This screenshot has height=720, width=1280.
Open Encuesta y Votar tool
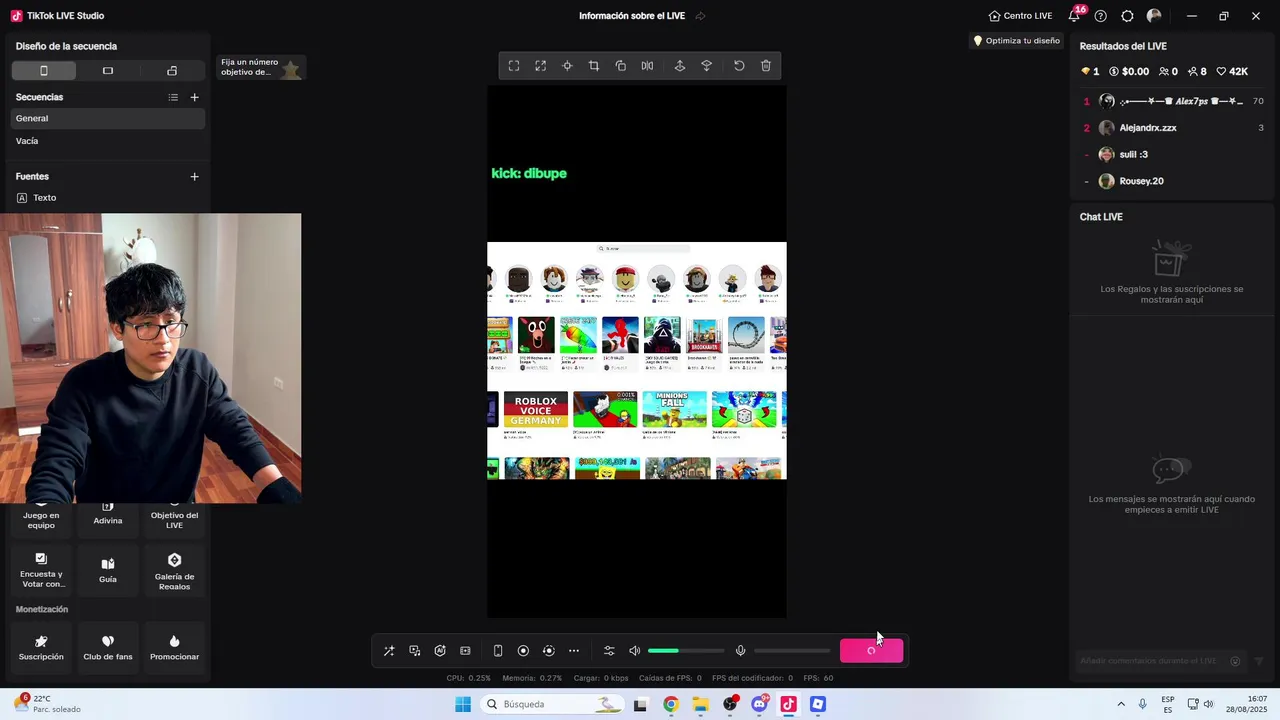coord(41,571)
